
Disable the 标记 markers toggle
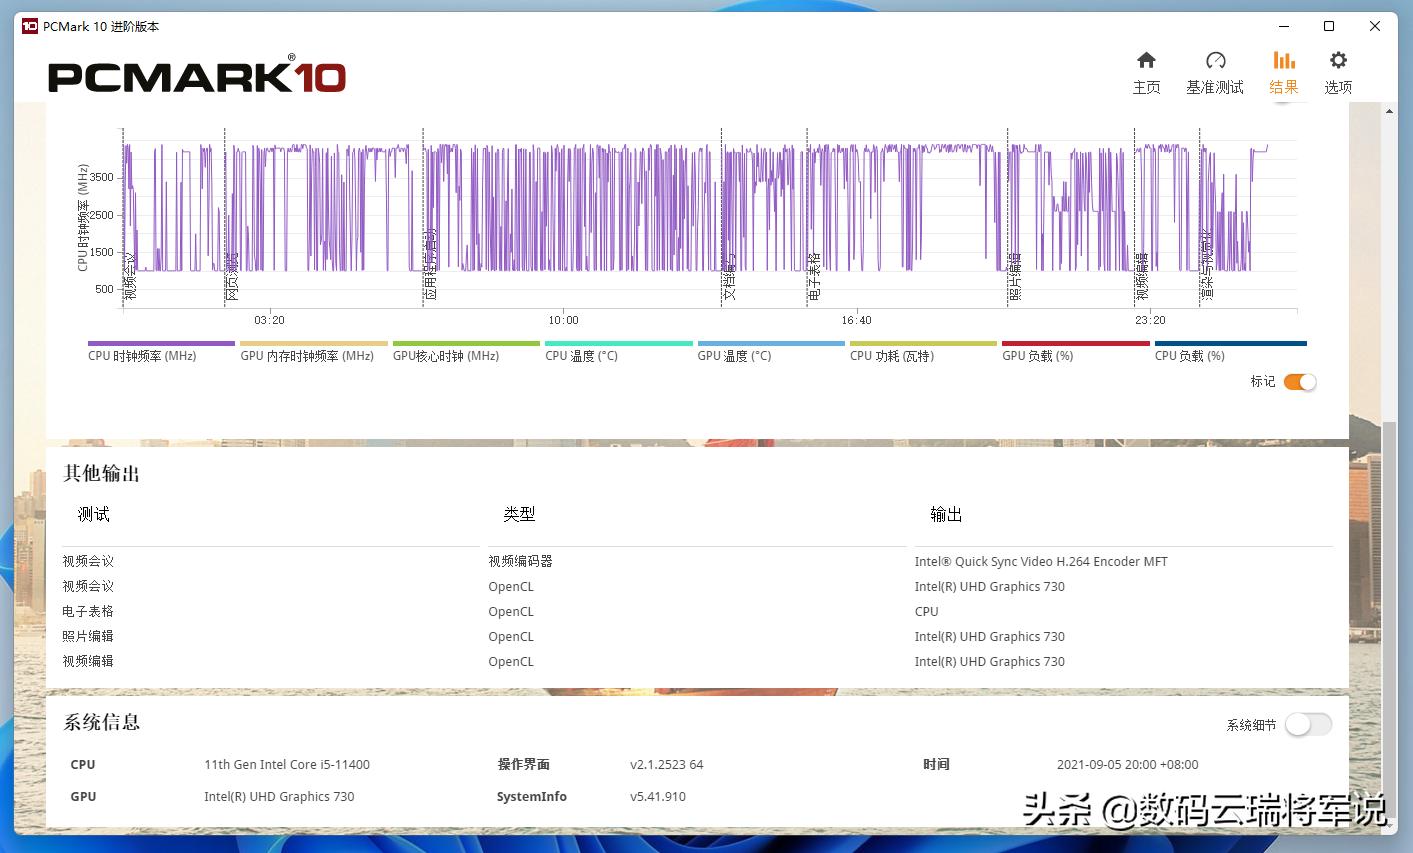[x=1299, y=382]
